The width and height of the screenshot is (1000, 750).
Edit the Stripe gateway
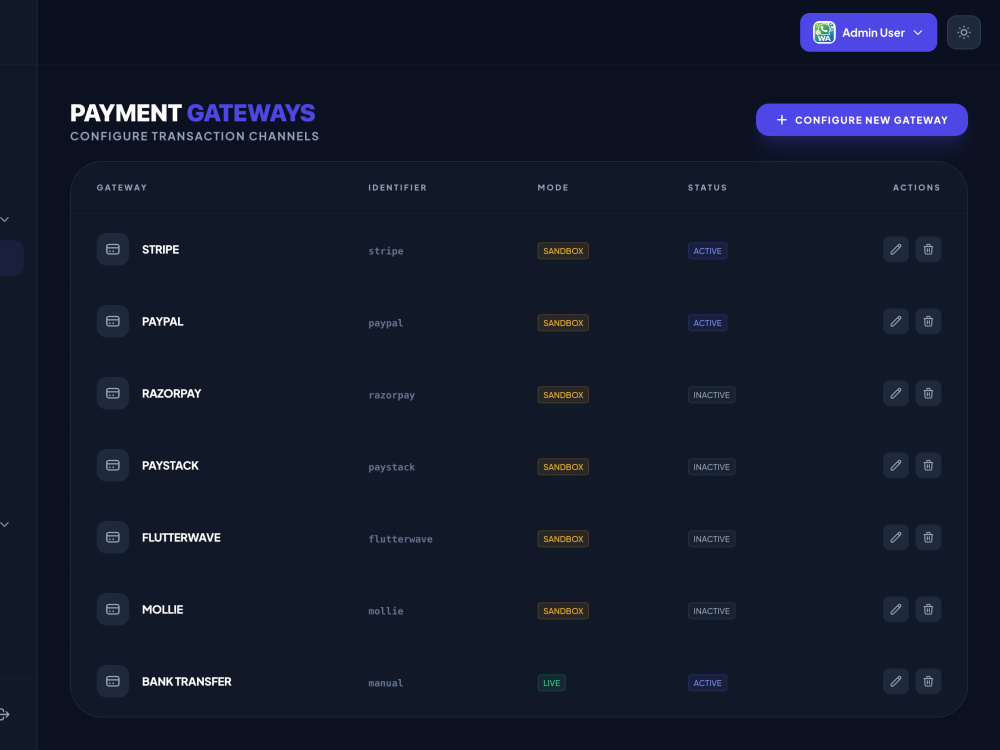pyautogui.click(x=895, y=249)
